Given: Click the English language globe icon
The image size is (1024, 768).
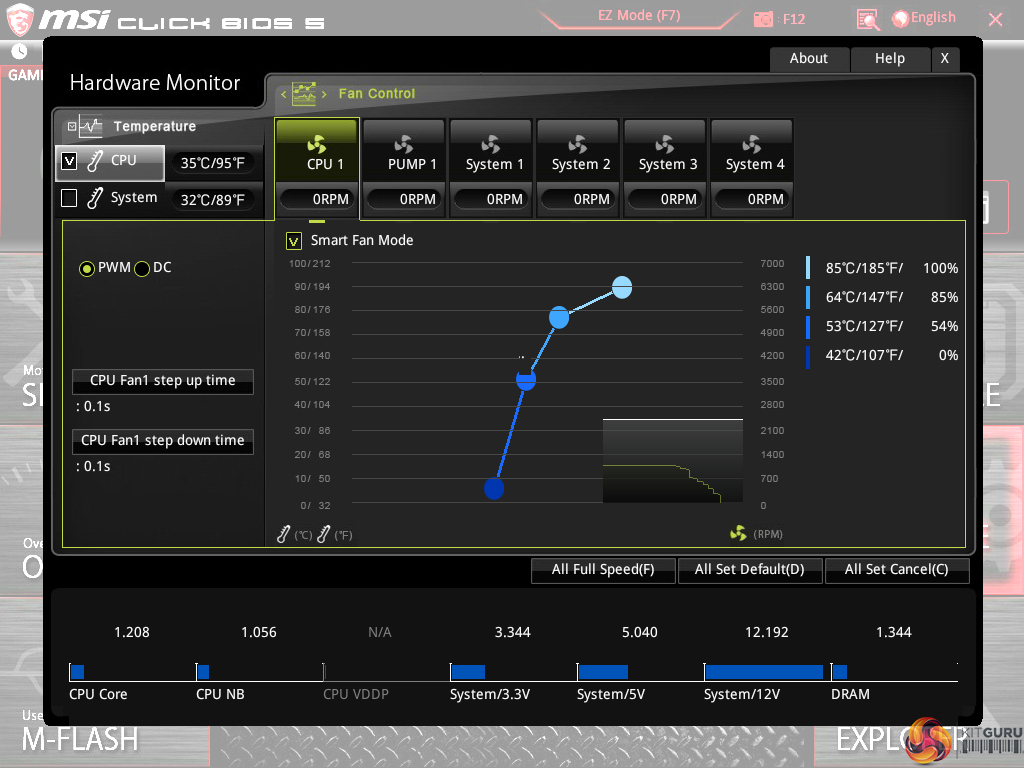Looking at the screenshot, I should [x=900, y=19].
